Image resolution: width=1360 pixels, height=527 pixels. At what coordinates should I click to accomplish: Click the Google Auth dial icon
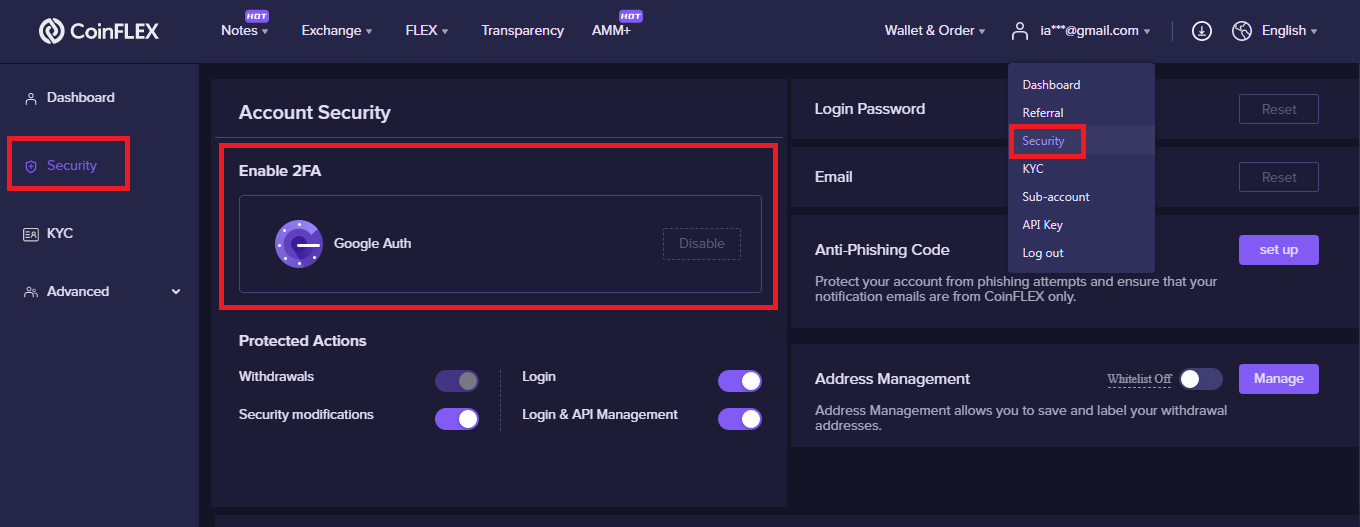tap(298, 244)
